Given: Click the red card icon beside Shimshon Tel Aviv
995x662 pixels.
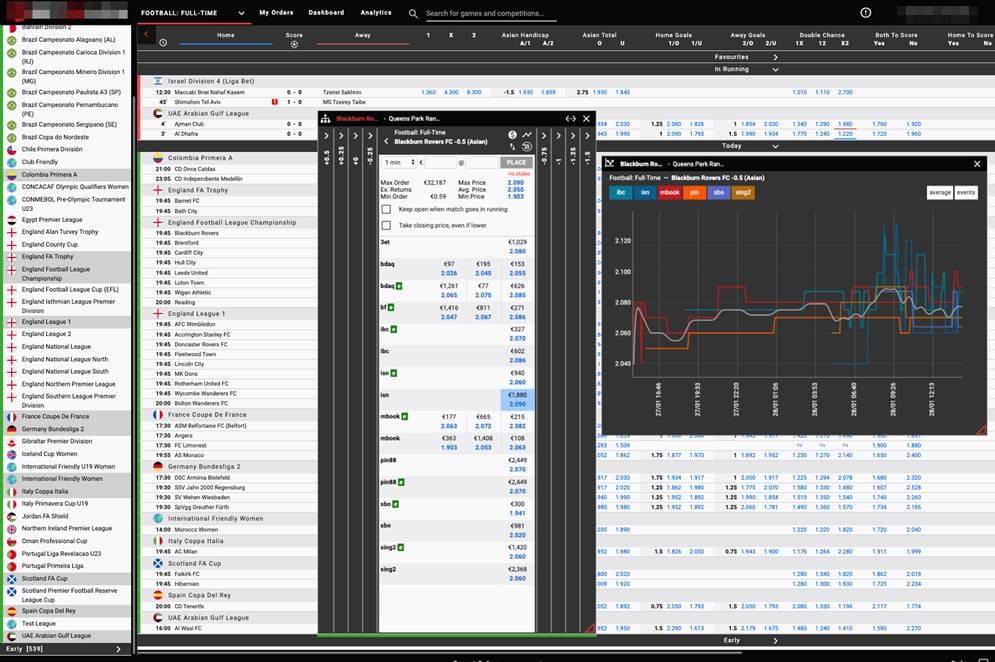Looking at the screenshot, I should (274, 102).
